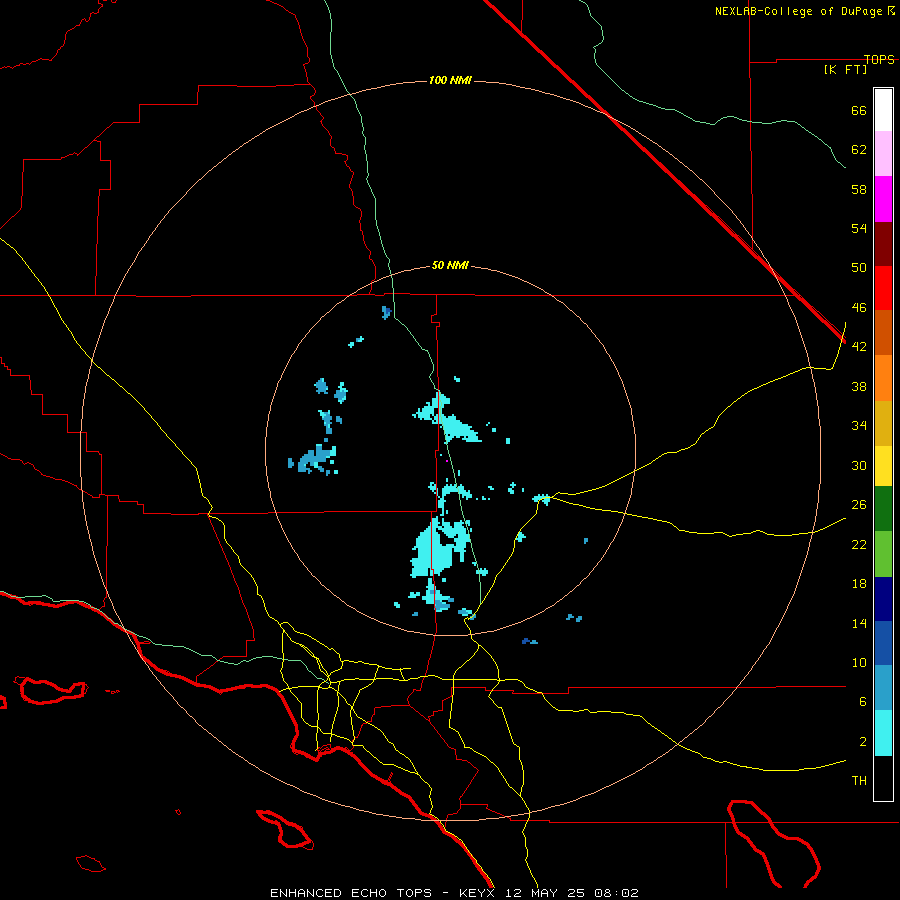The image size is (900, 900).
Task: Click the legend value 6
Action: [863, 702]
